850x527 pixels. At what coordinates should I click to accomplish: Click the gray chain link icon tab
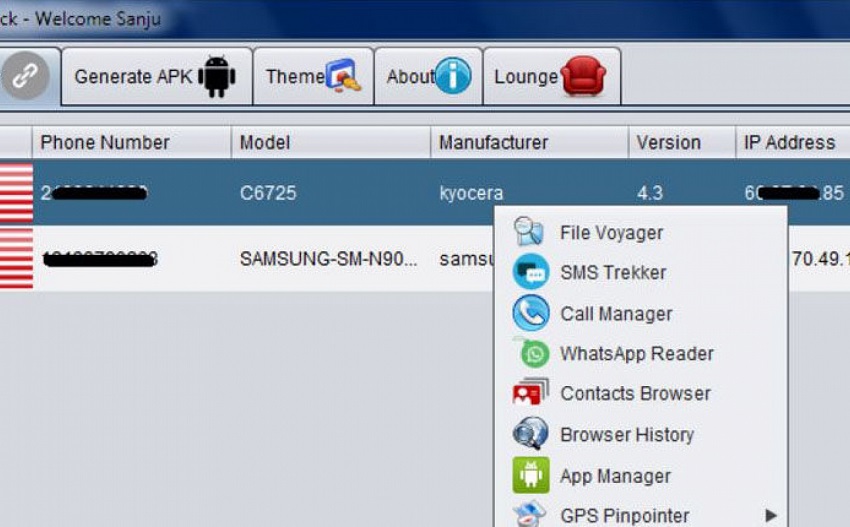pos(25,76)
